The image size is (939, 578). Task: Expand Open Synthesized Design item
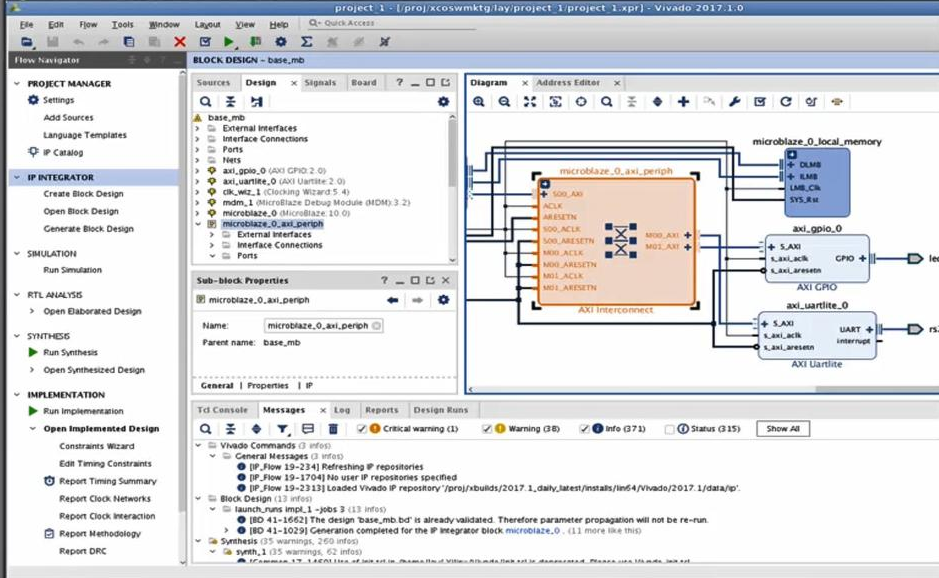(32, 370)
